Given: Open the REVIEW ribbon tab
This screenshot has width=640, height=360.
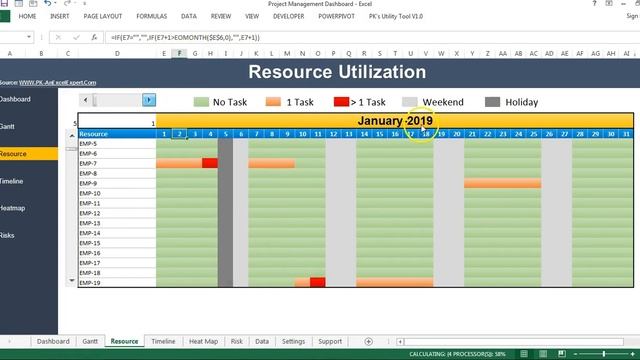Looking at the screenshot, I should 221,16.
